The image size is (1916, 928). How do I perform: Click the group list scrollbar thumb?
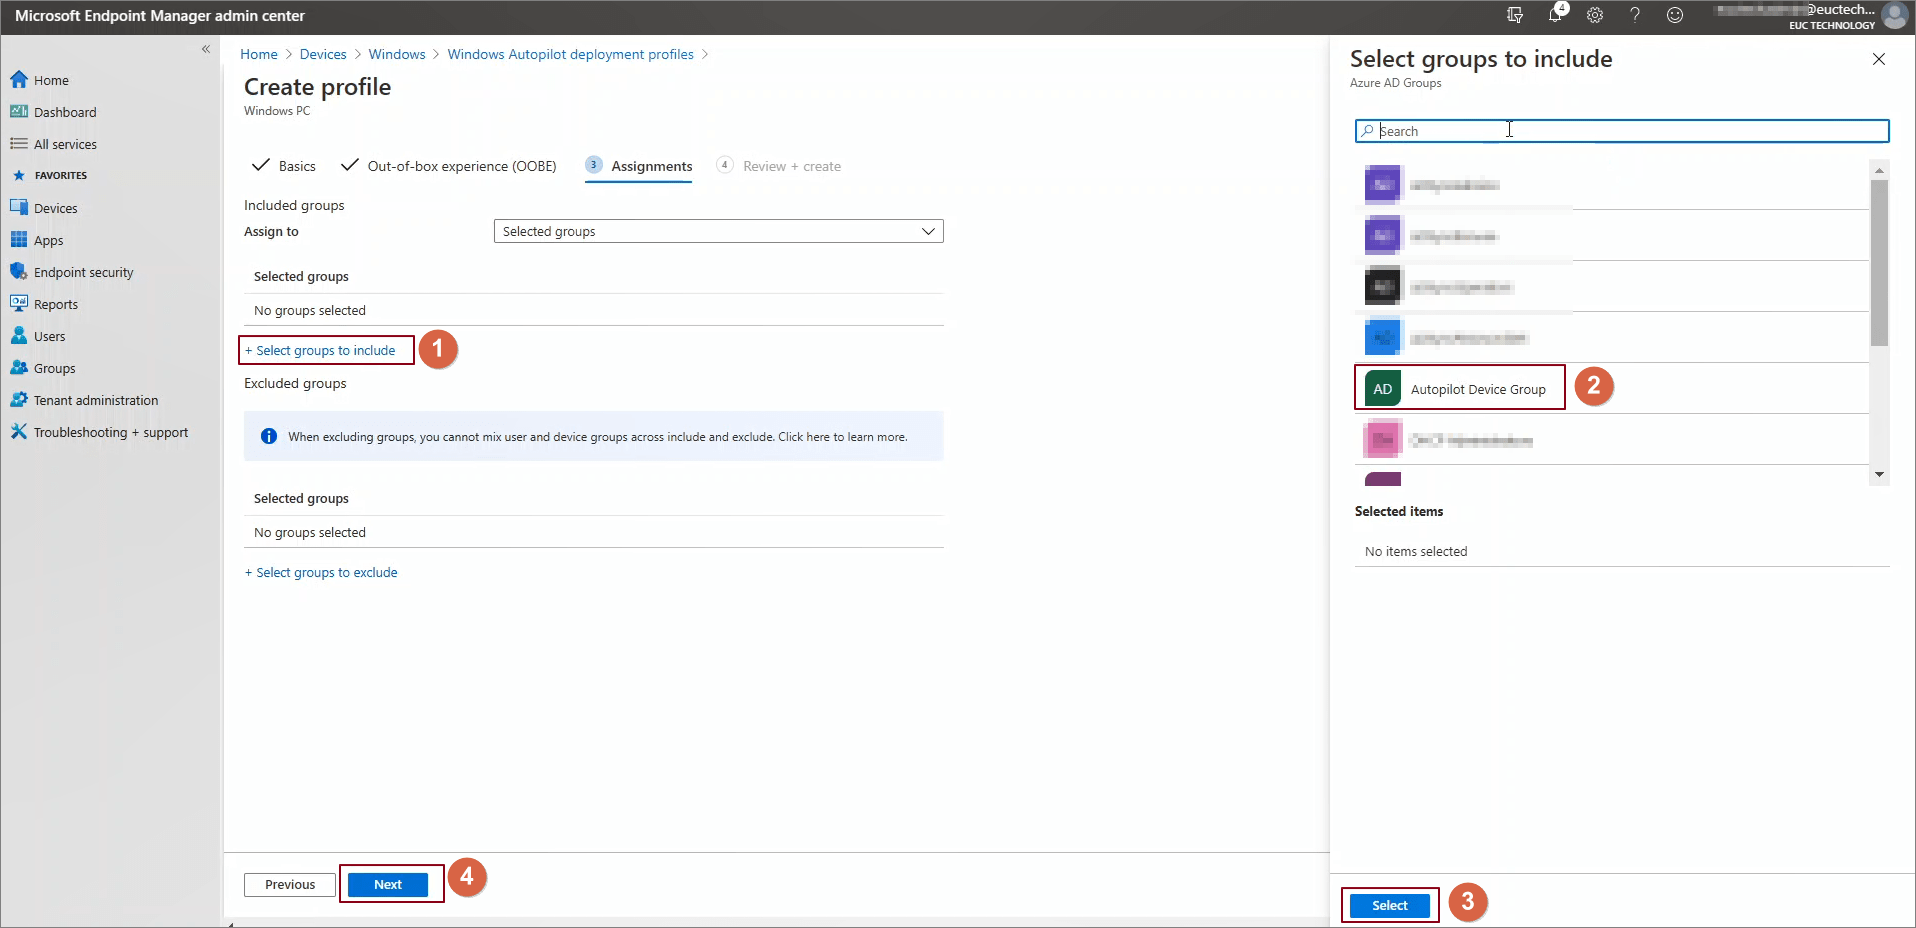point(1879,262)
